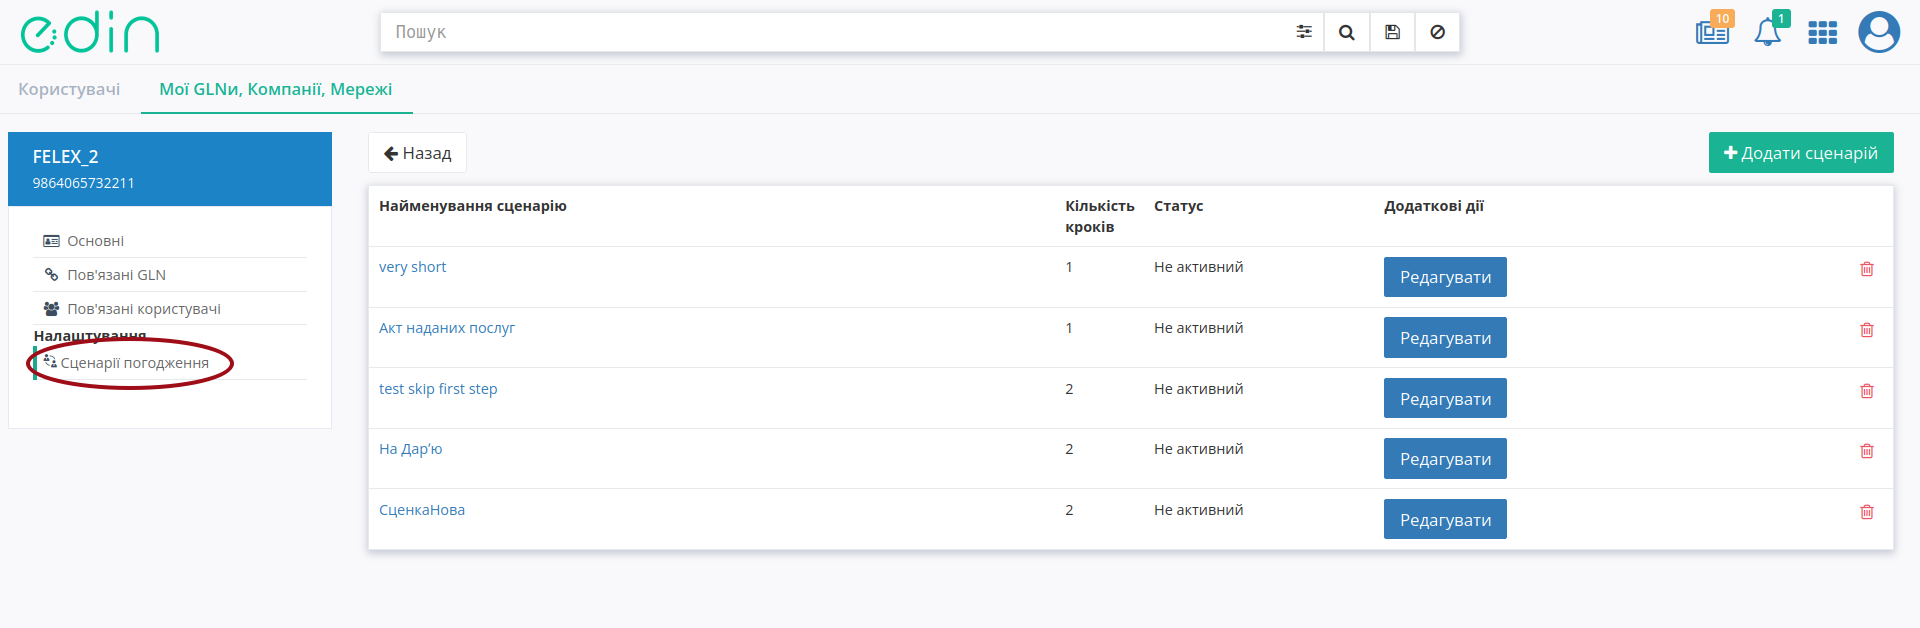Click the save search floppy icon
Screen dimensions: 1920x628
point(1392,32)
